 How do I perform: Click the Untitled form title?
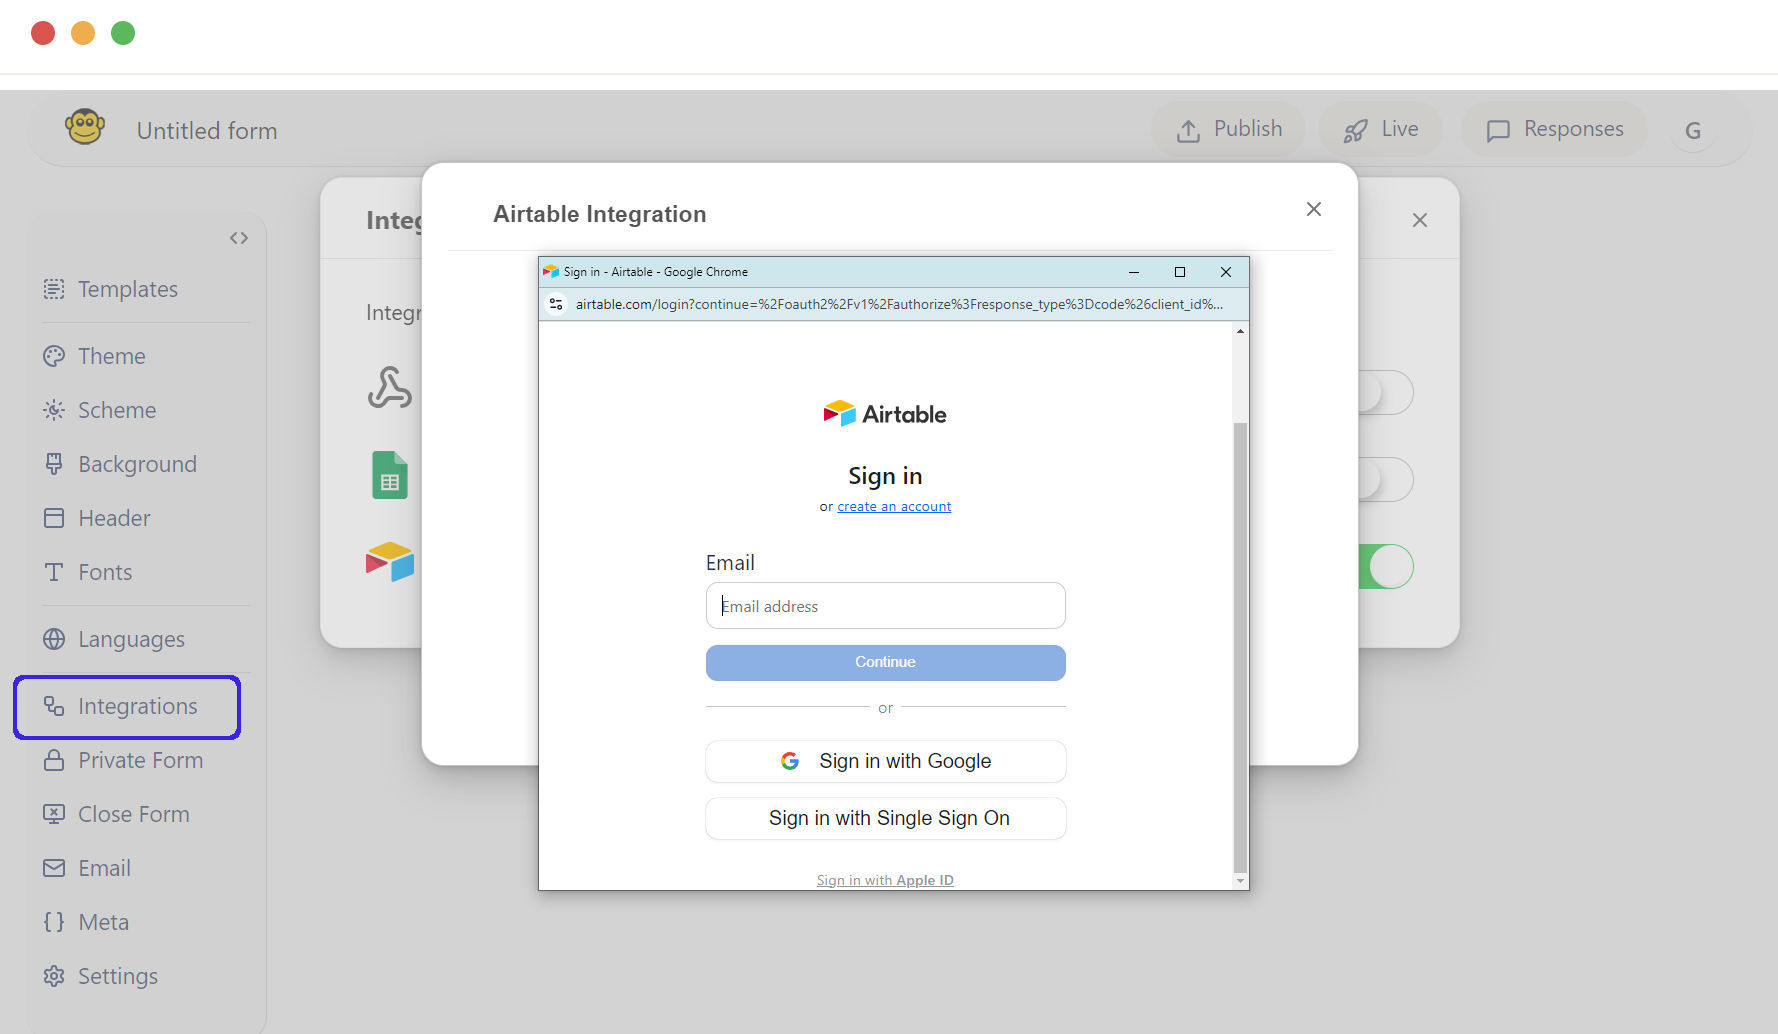(x=207, y=131)
